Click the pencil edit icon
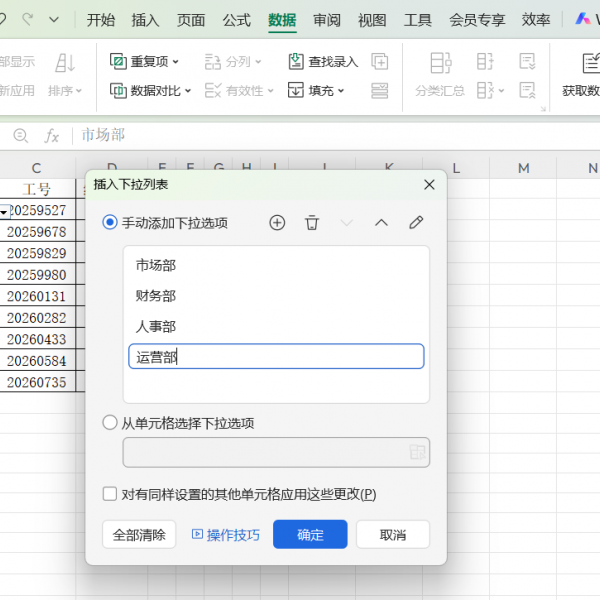 [x=416, y=223]
